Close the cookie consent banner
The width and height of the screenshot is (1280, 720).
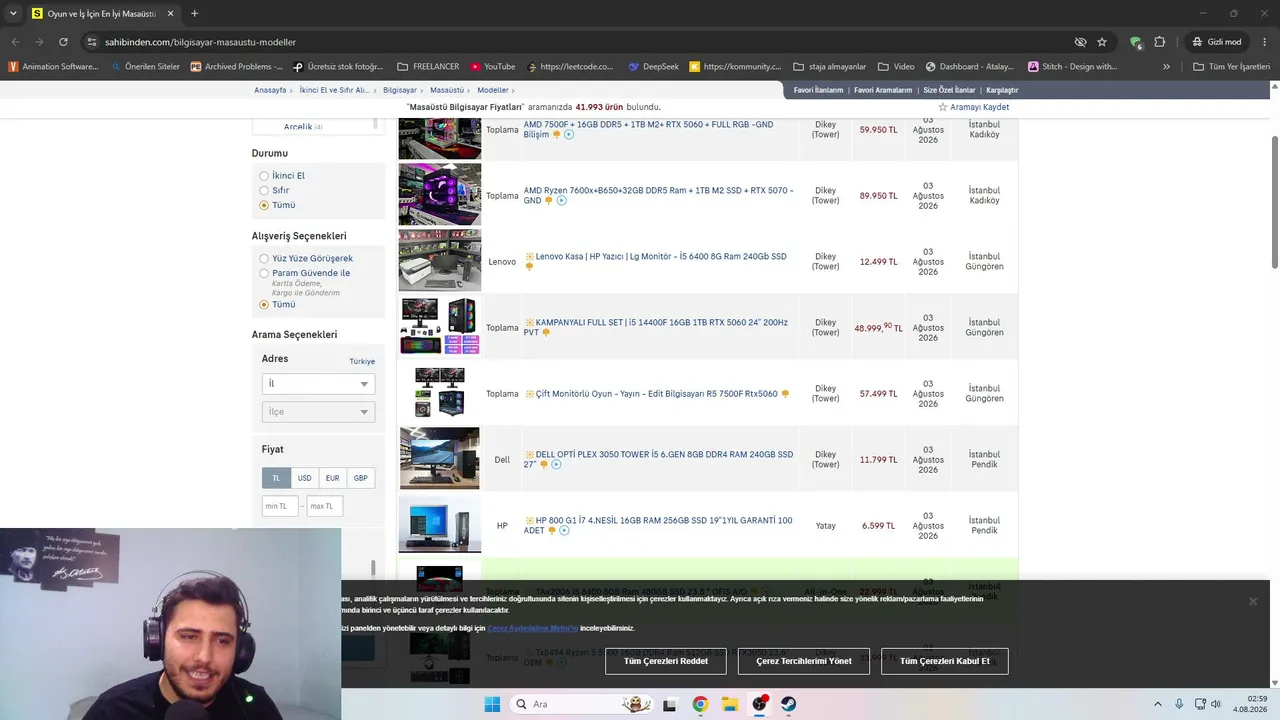[x=1253, y=601]
